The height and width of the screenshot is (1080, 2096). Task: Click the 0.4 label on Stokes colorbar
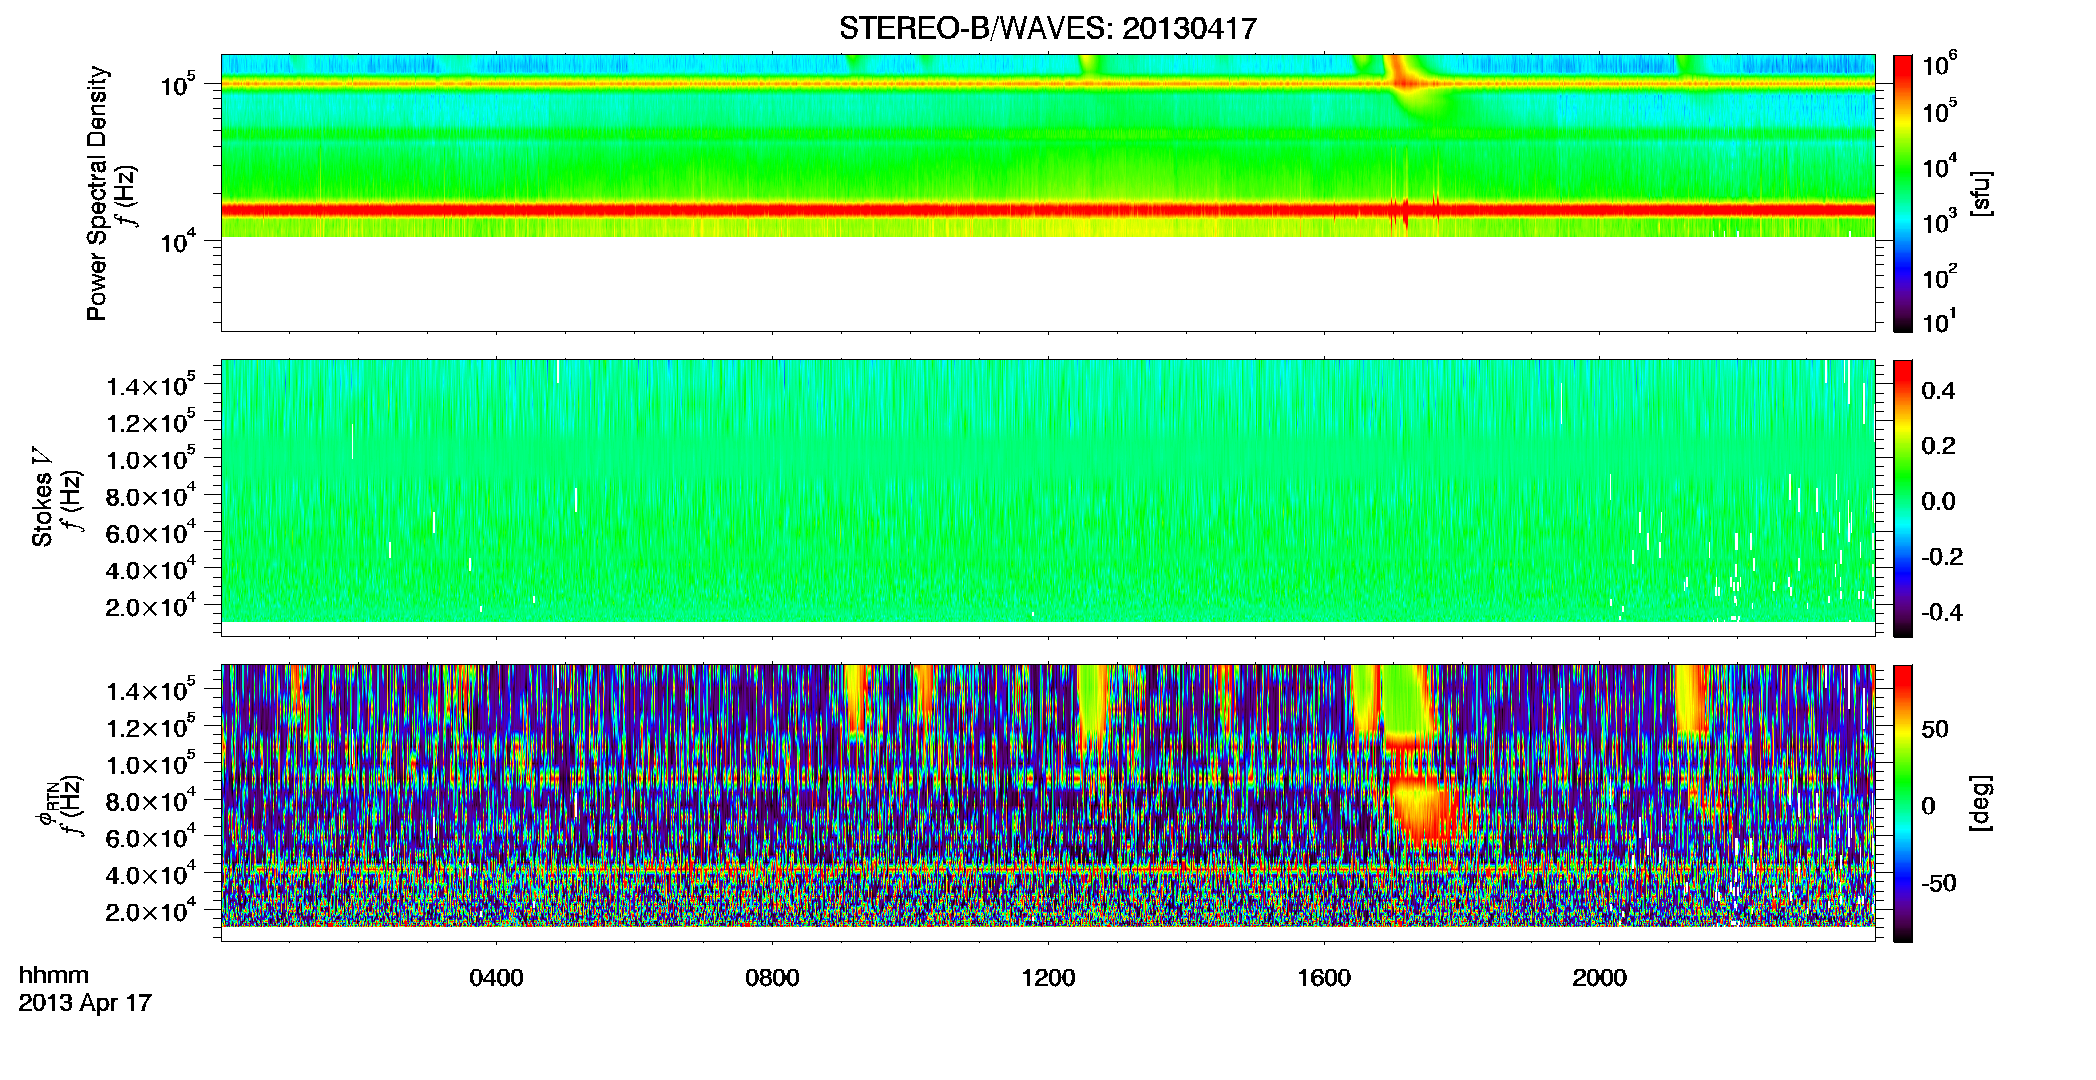tap(1937, 391)
